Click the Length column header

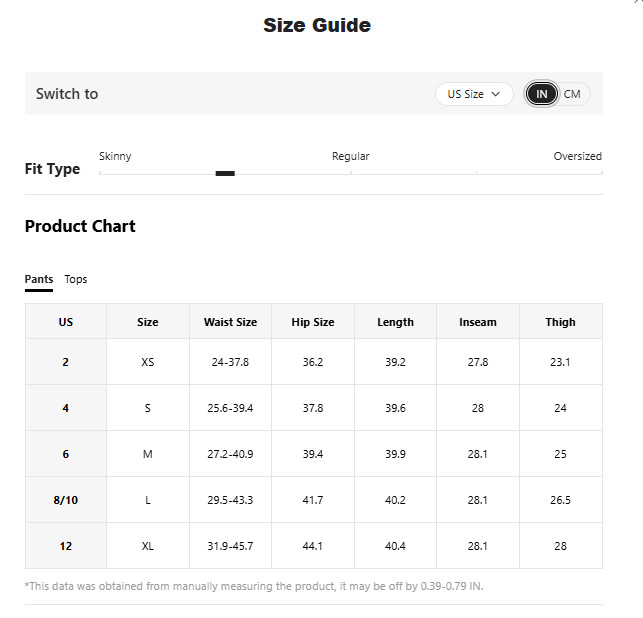[395, 322]
